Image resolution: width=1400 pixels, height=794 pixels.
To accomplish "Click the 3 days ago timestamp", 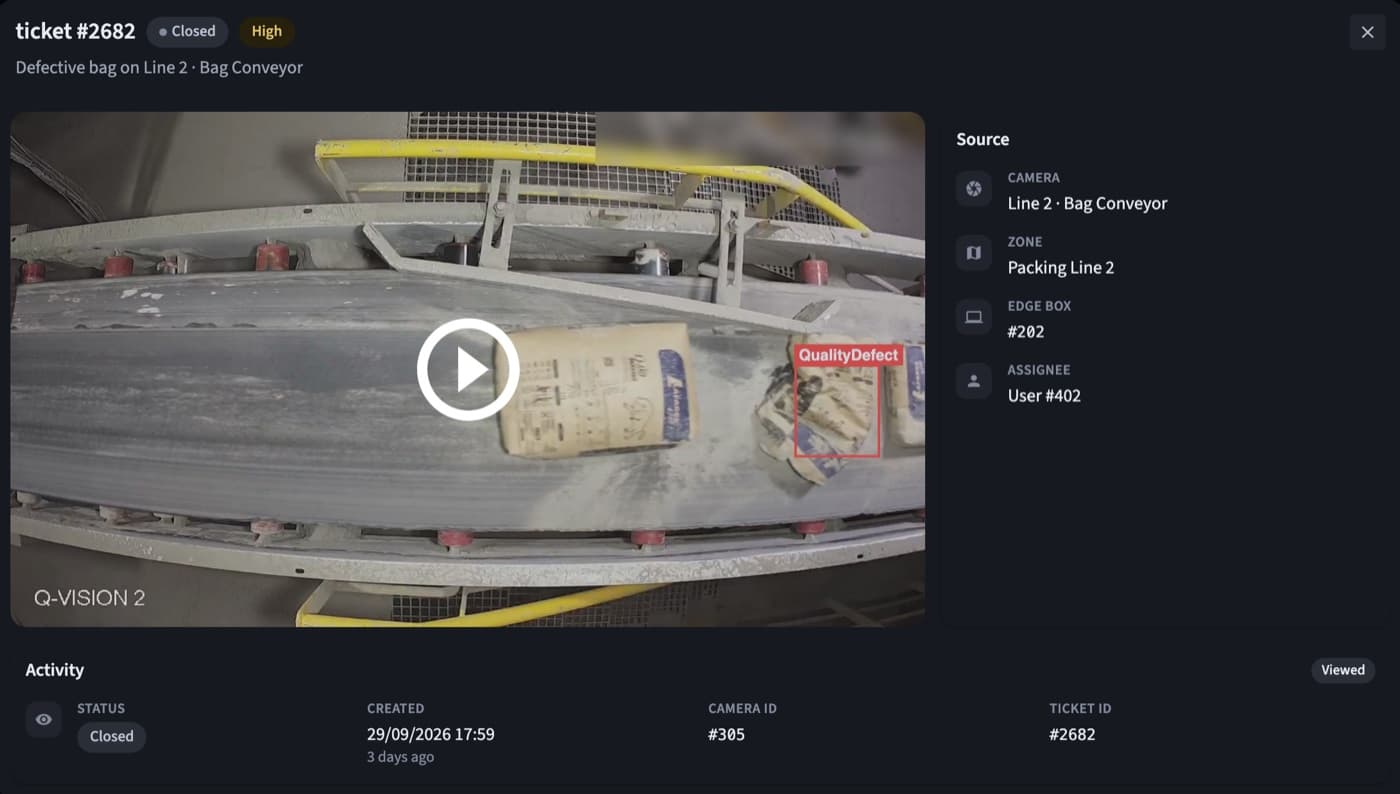I will [x=400, y=757].
